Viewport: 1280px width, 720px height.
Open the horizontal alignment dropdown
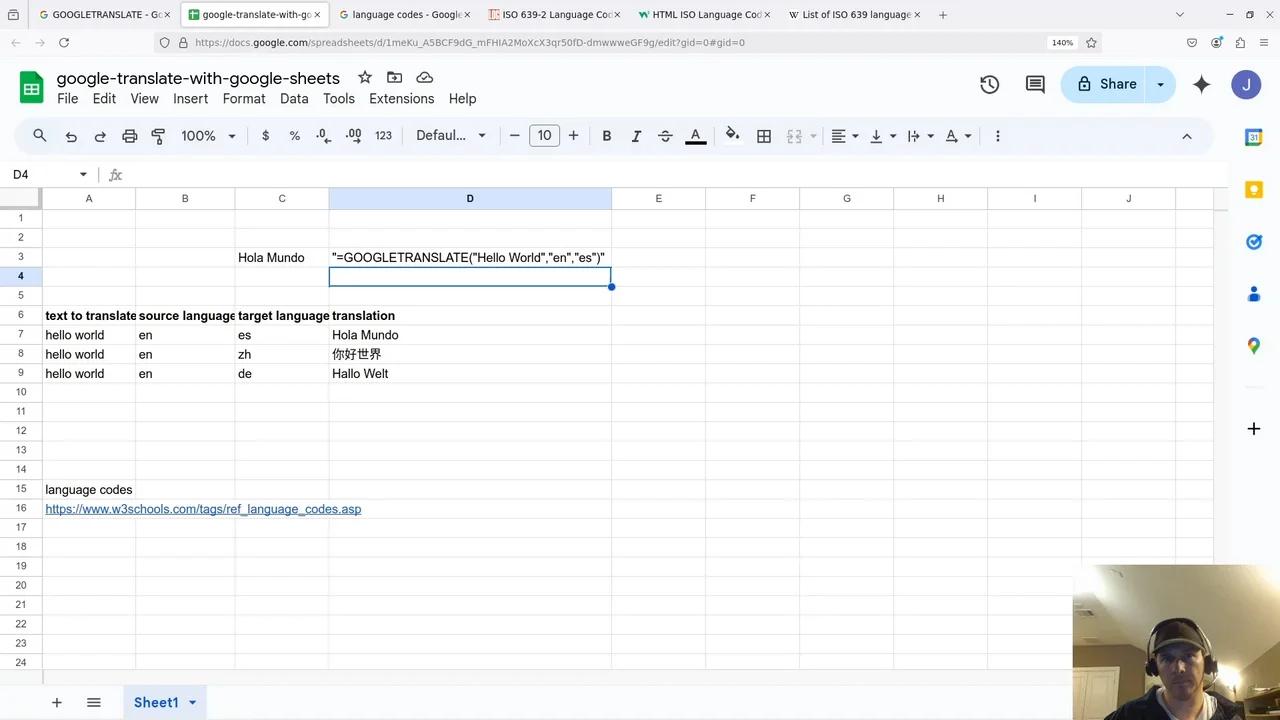pos(843,135)
